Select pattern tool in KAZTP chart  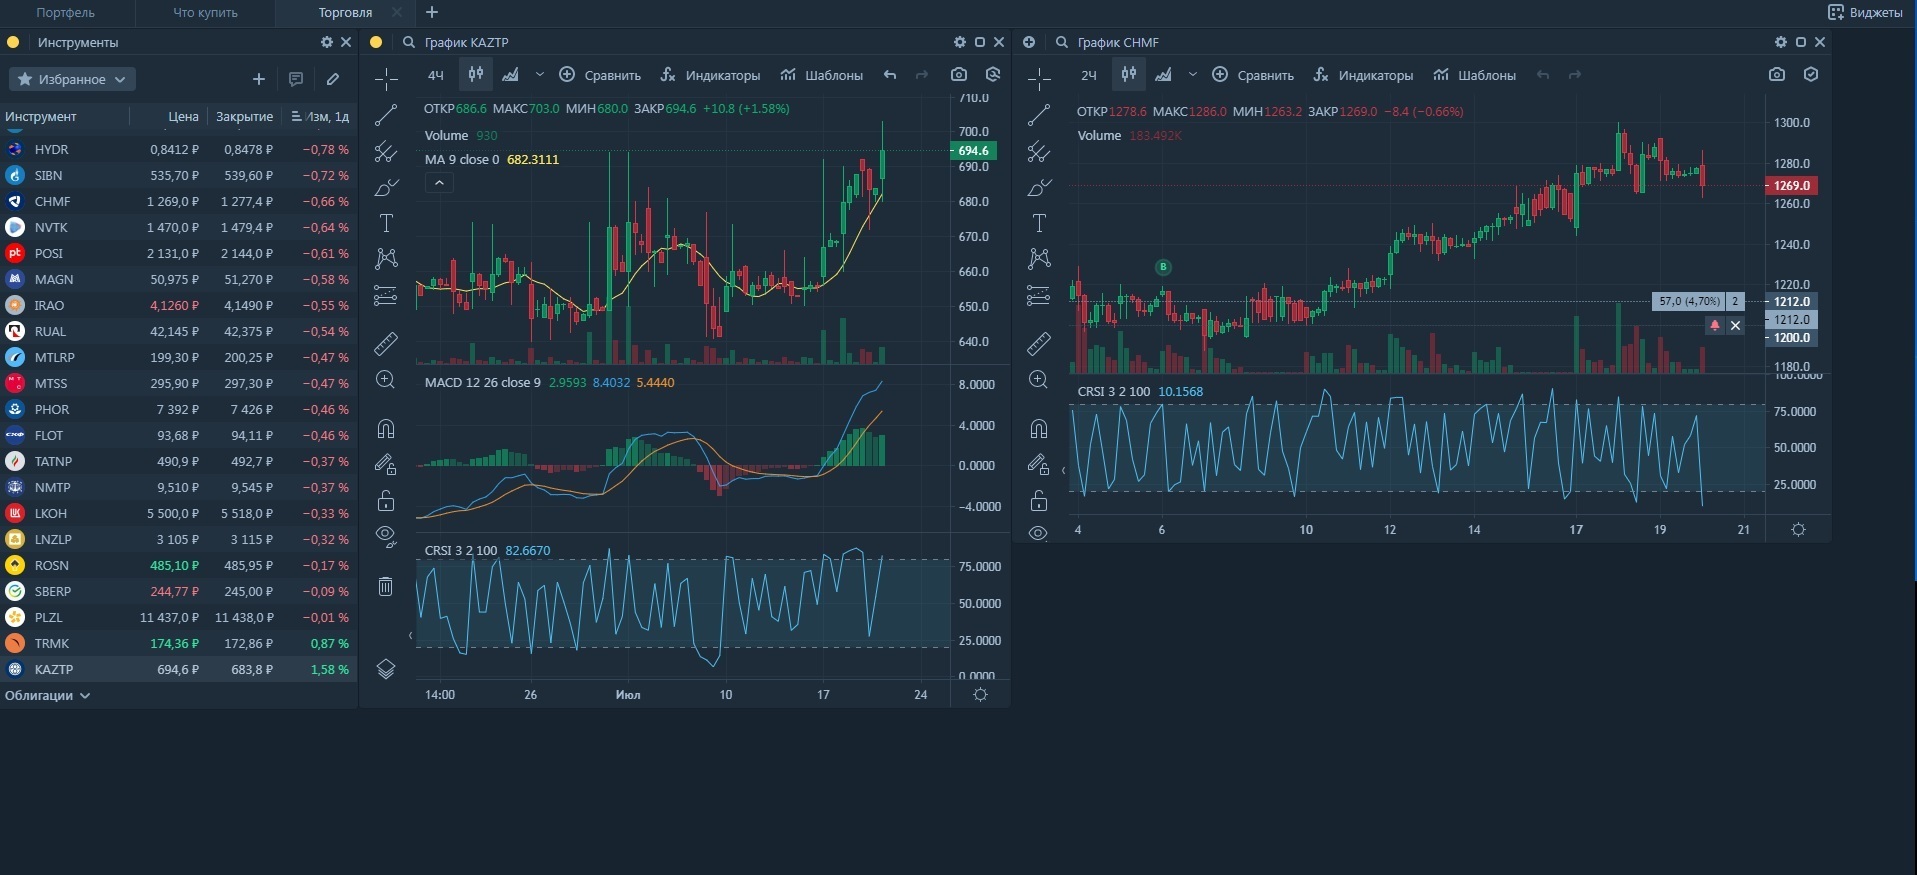coord(386,259)
